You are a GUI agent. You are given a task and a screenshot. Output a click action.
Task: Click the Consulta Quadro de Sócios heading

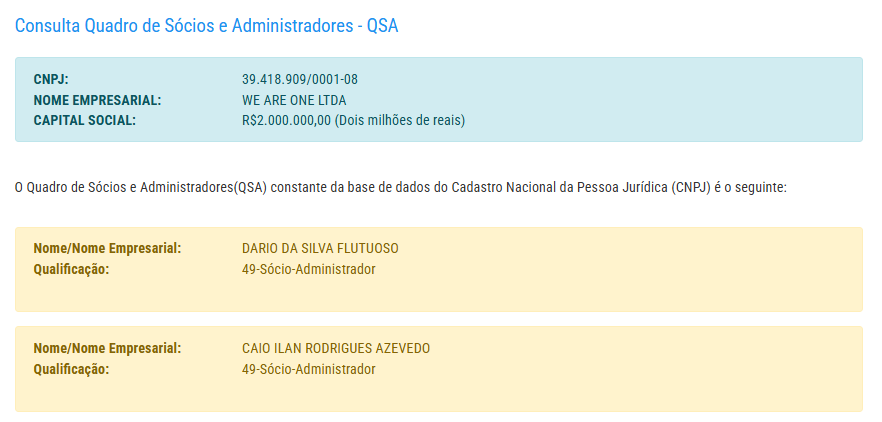206,26
